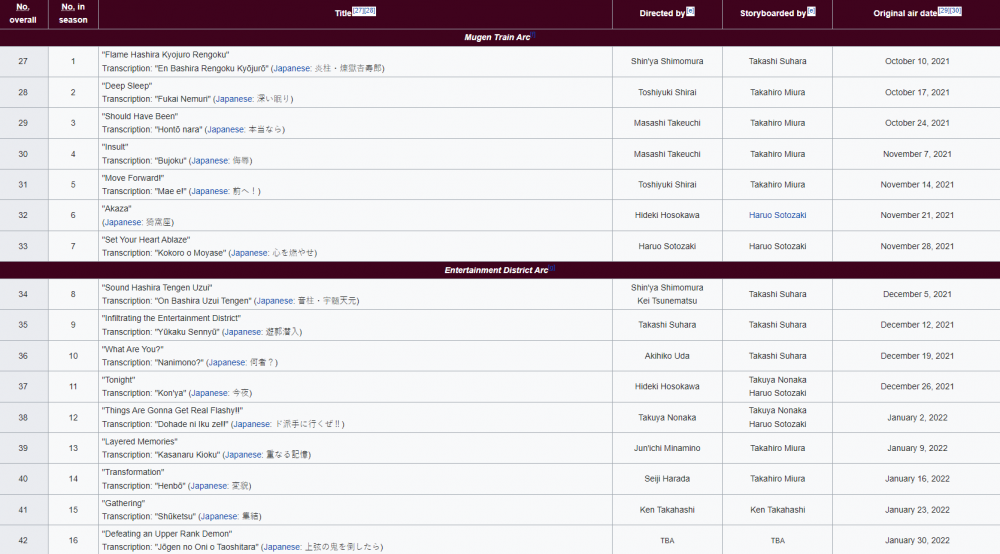Screen dimensions: 1000x554
Task: Open Japanese link in "Defeating an Upper Rank Demon" row
Action: point(282,547)
